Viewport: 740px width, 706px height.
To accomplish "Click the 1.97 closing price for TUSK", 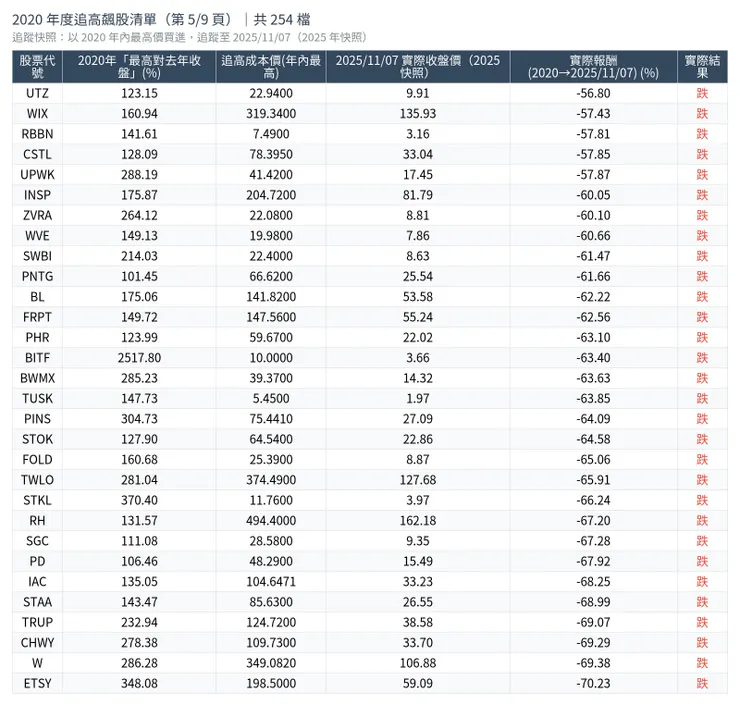I will pyautogui.click(x=418, y=398).
